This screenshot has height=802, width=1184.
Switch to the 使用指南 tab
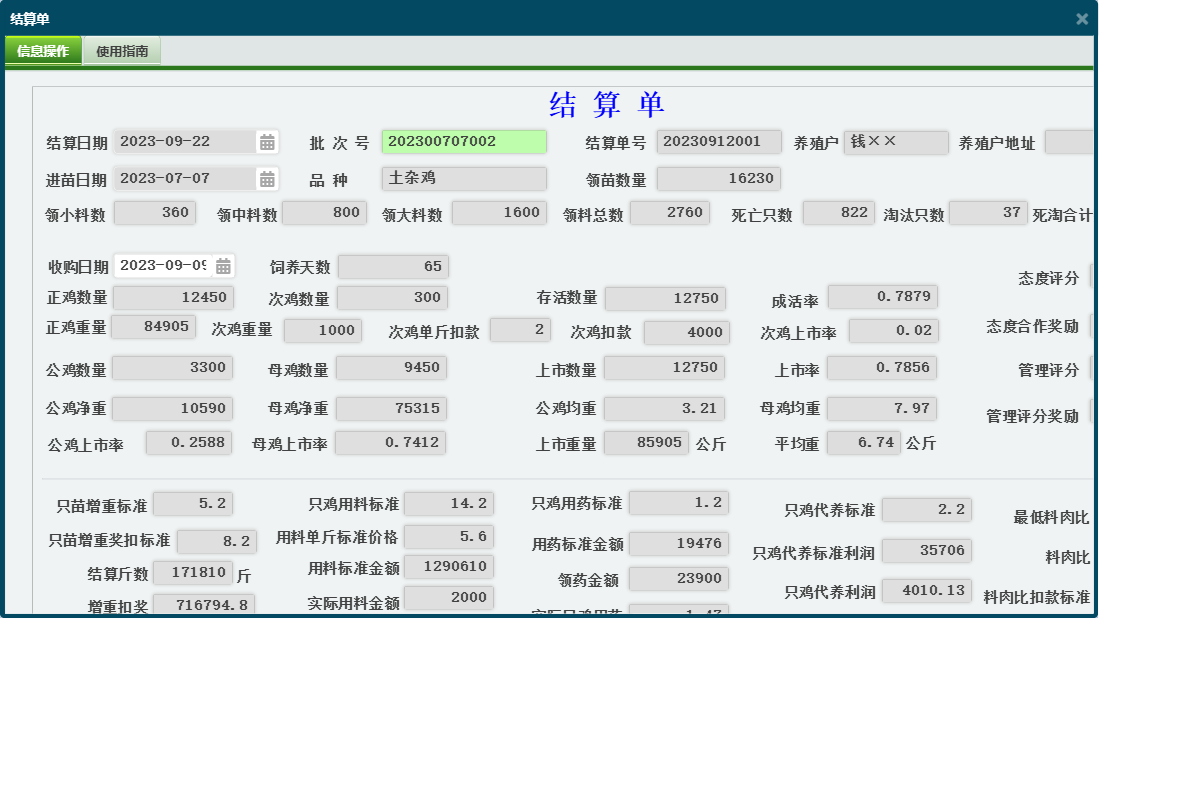tap(121, 50)
